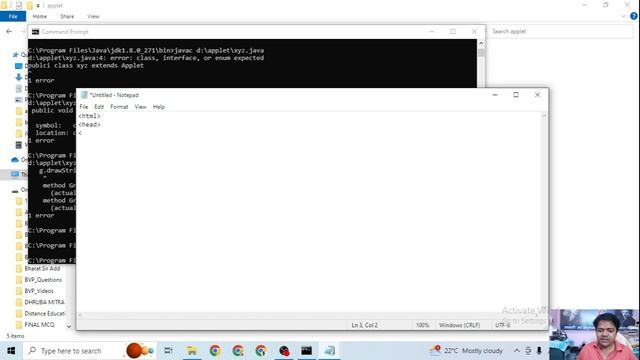Screen dimensions: 640x360
Task: Minimize the Notepad window
Action: 495,95
